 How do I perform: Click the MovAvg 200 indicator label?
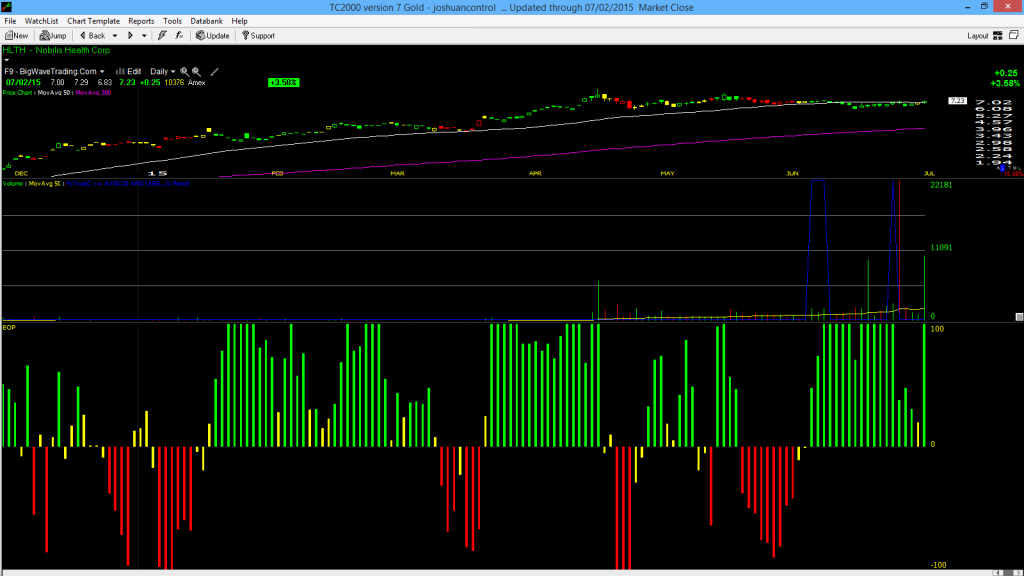(x=93, y=93)
